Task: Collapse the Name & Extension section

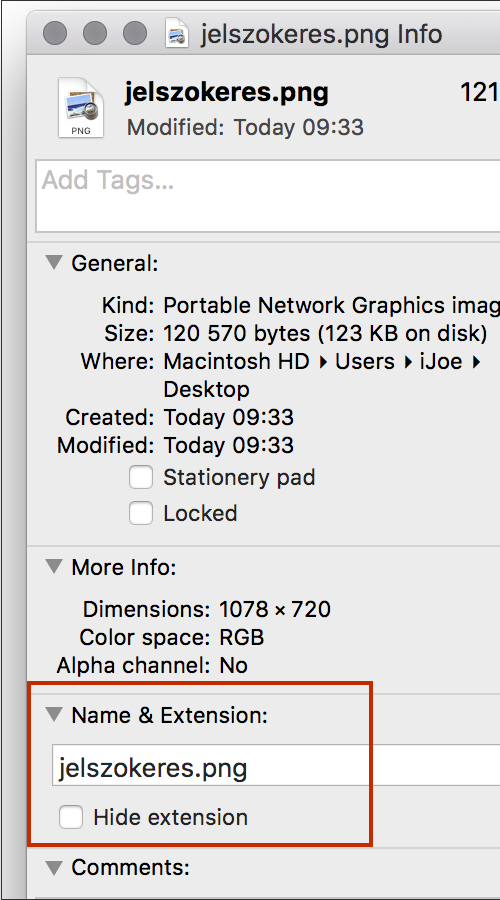Action: point(55,715)
